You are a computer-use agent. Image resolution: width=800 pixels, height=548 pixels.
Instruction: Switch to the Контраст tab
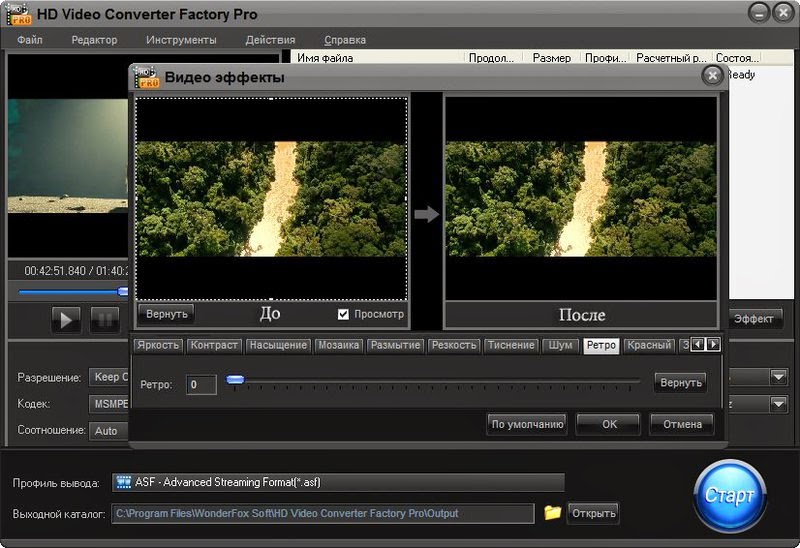pyautogui.click(x=214, y=345)
